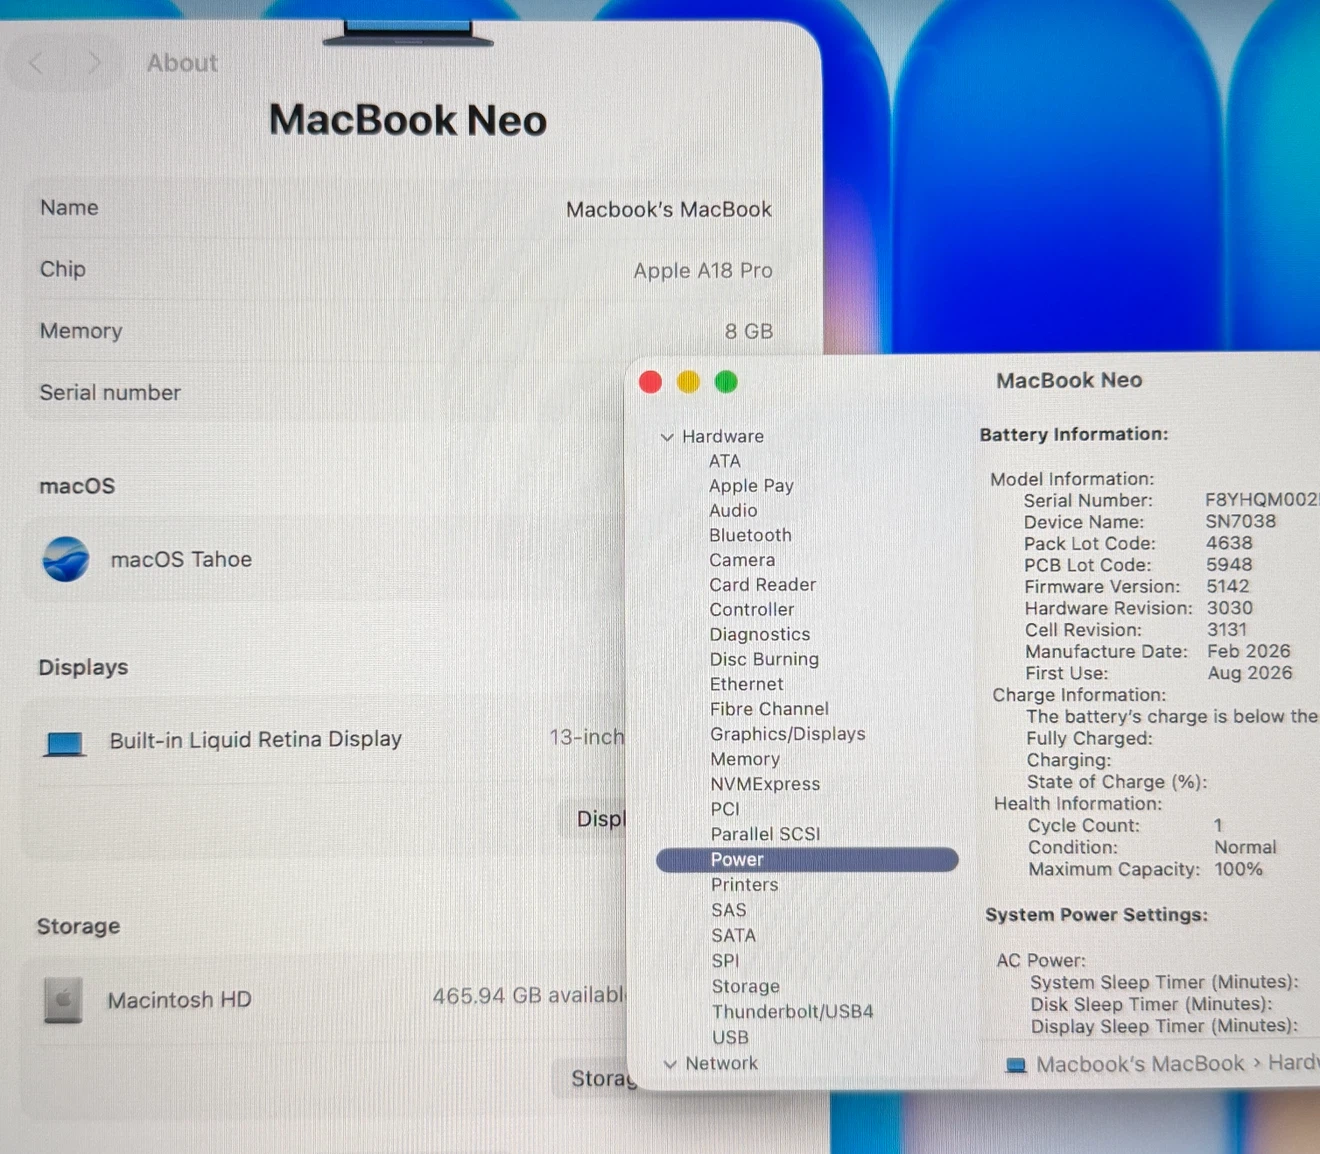Click the macOS Tahoe logo icon
This screenshot has width=1320, height=1154.
pyautogui.click(x=66, y=559)
